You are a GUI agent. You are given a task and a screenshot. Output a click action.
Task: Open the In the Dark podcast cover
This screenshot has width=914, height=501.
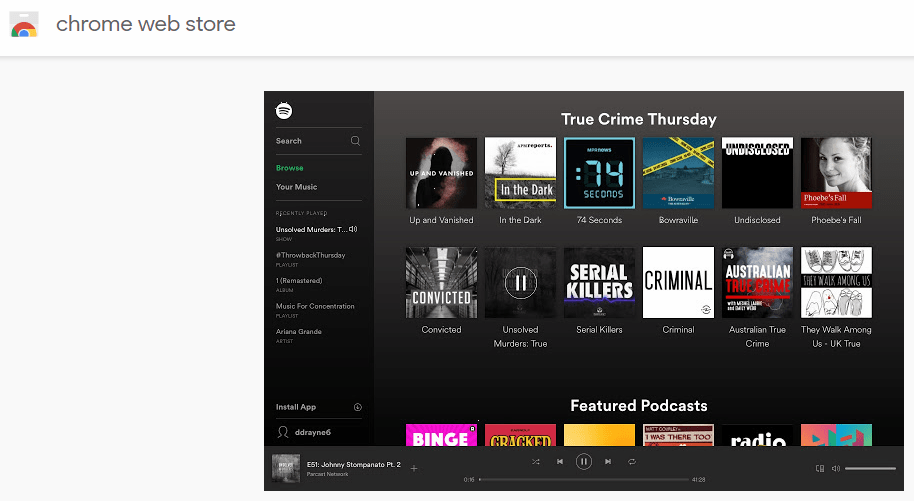tap(520, 173)
